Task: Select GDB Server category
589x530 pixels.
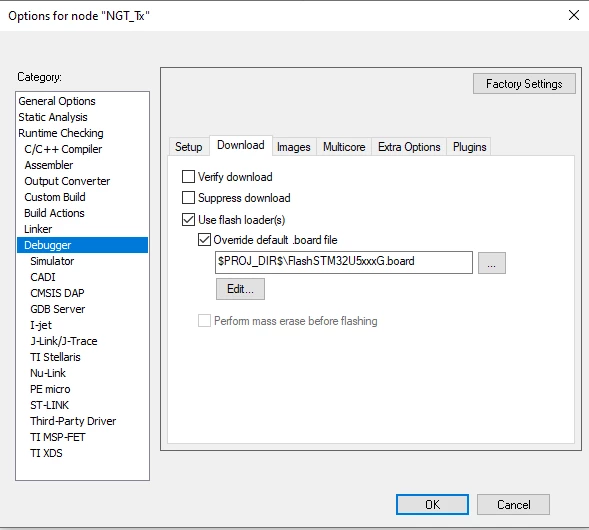Action: click(x=82, y=309)
